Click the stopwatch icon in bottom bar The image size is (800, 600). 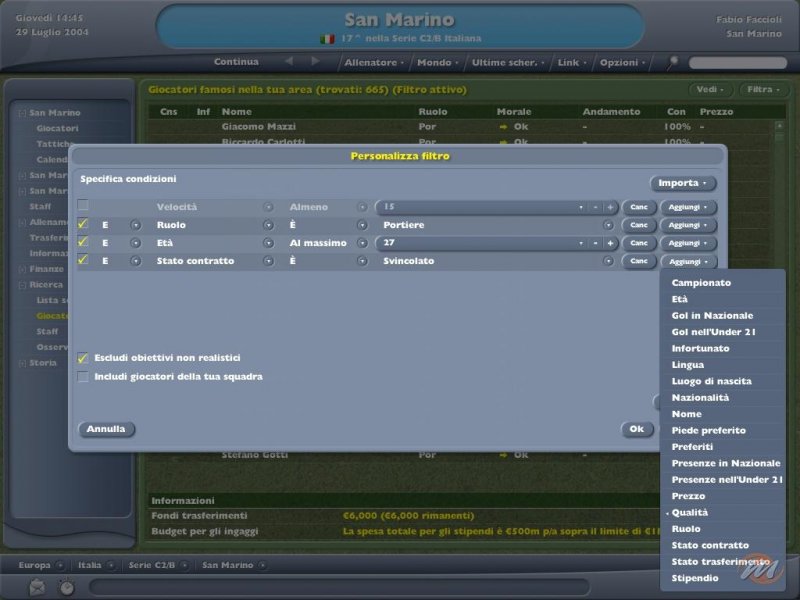click(x=66, y=586)
